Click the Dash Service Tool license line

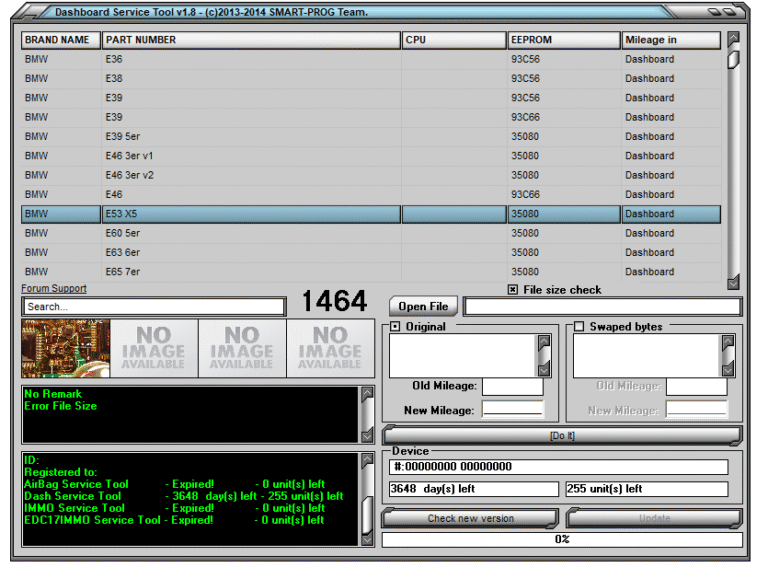(184, 496)
